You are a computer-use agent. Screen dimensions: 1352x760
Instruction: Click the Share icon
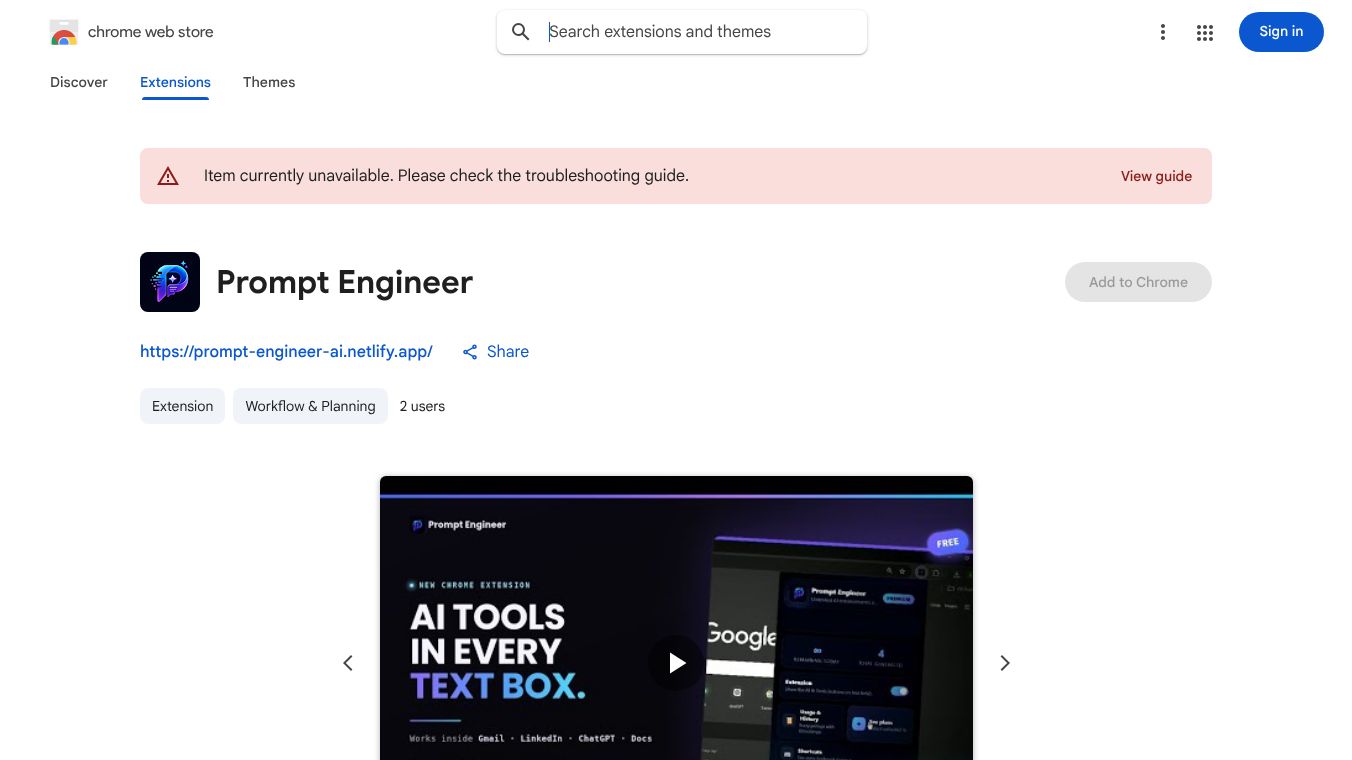pyautogui.click(x=470, y=352)
